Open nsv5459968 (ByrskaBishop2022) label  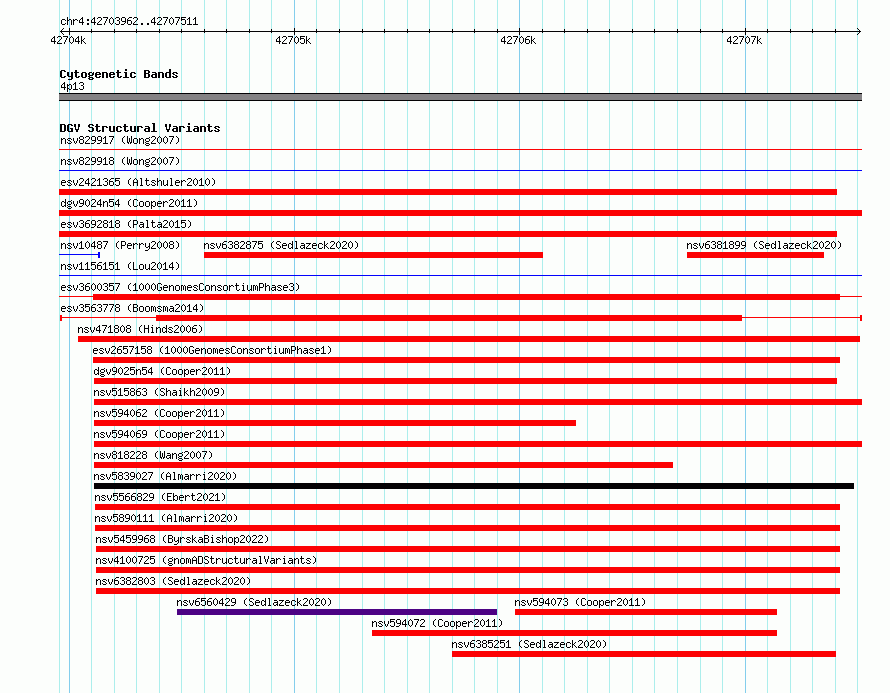click(182, 539)
